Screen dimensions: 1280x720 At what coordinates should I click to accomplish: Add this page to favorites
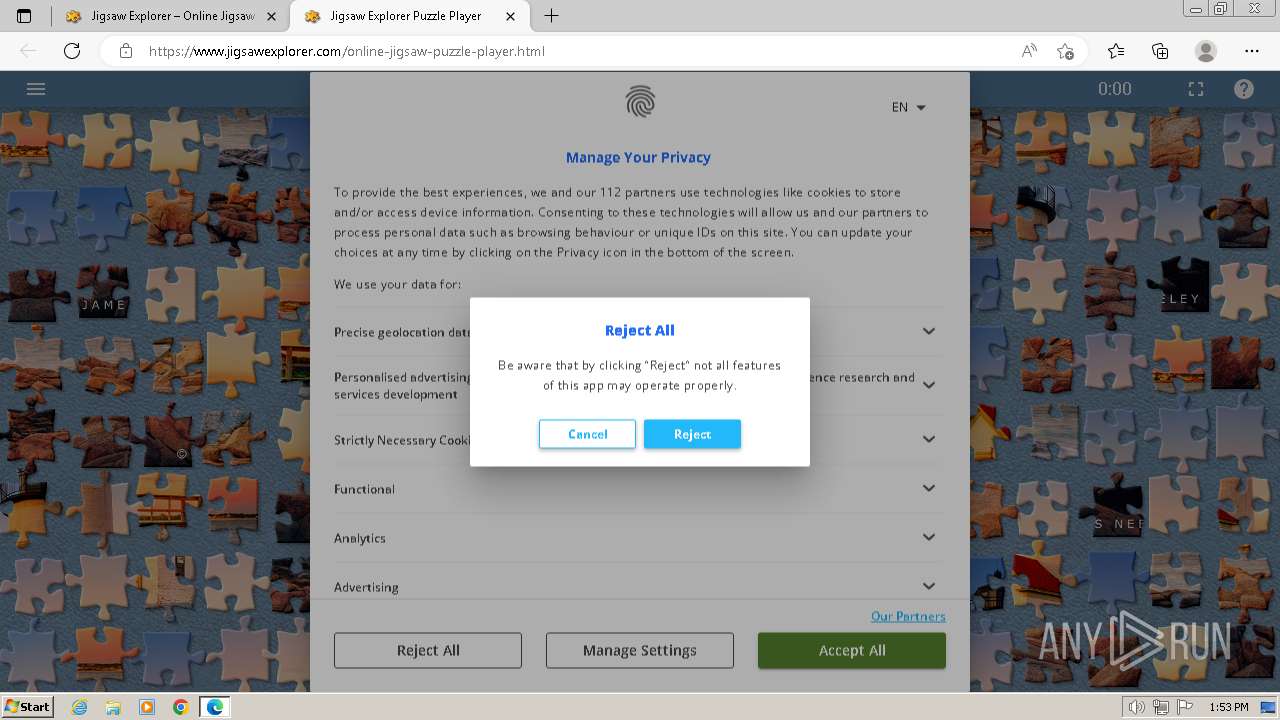click(x=1066, y=51)
